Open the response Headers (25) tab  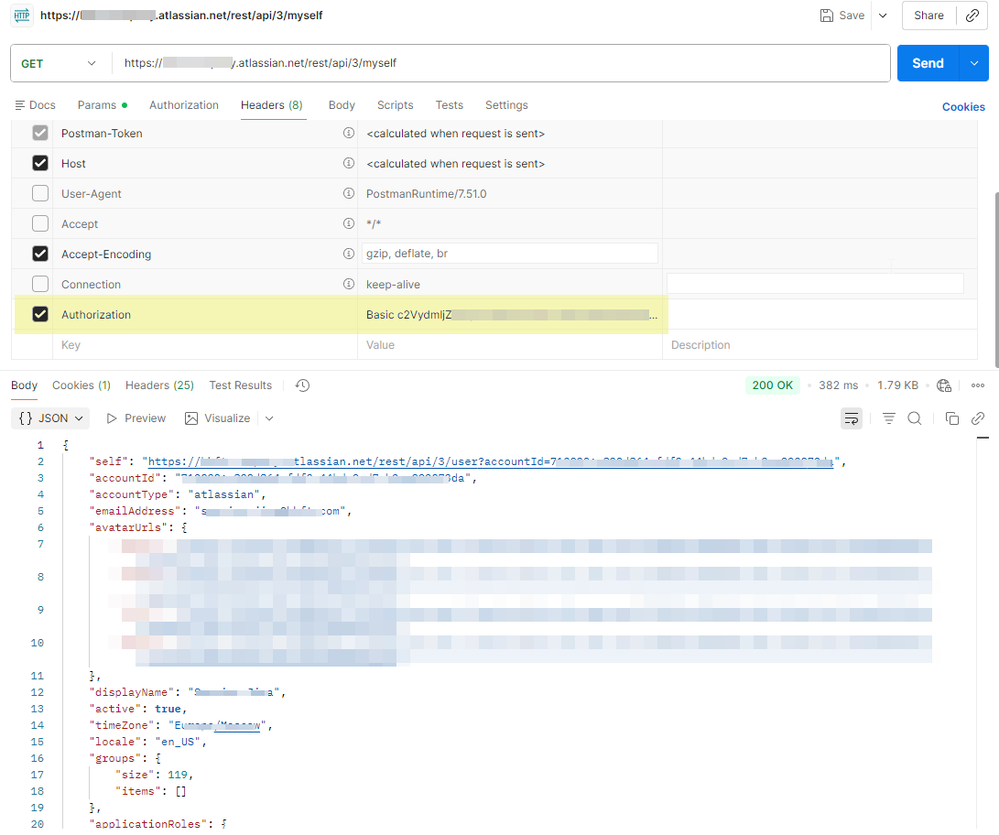tap(159, 385)
